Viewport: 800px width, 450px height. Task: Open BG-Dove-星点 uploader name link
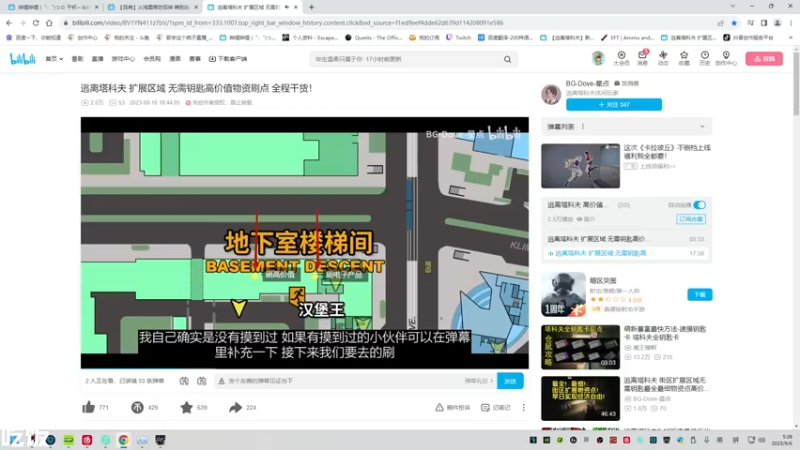pyautogui.click(x=587, y=83)
